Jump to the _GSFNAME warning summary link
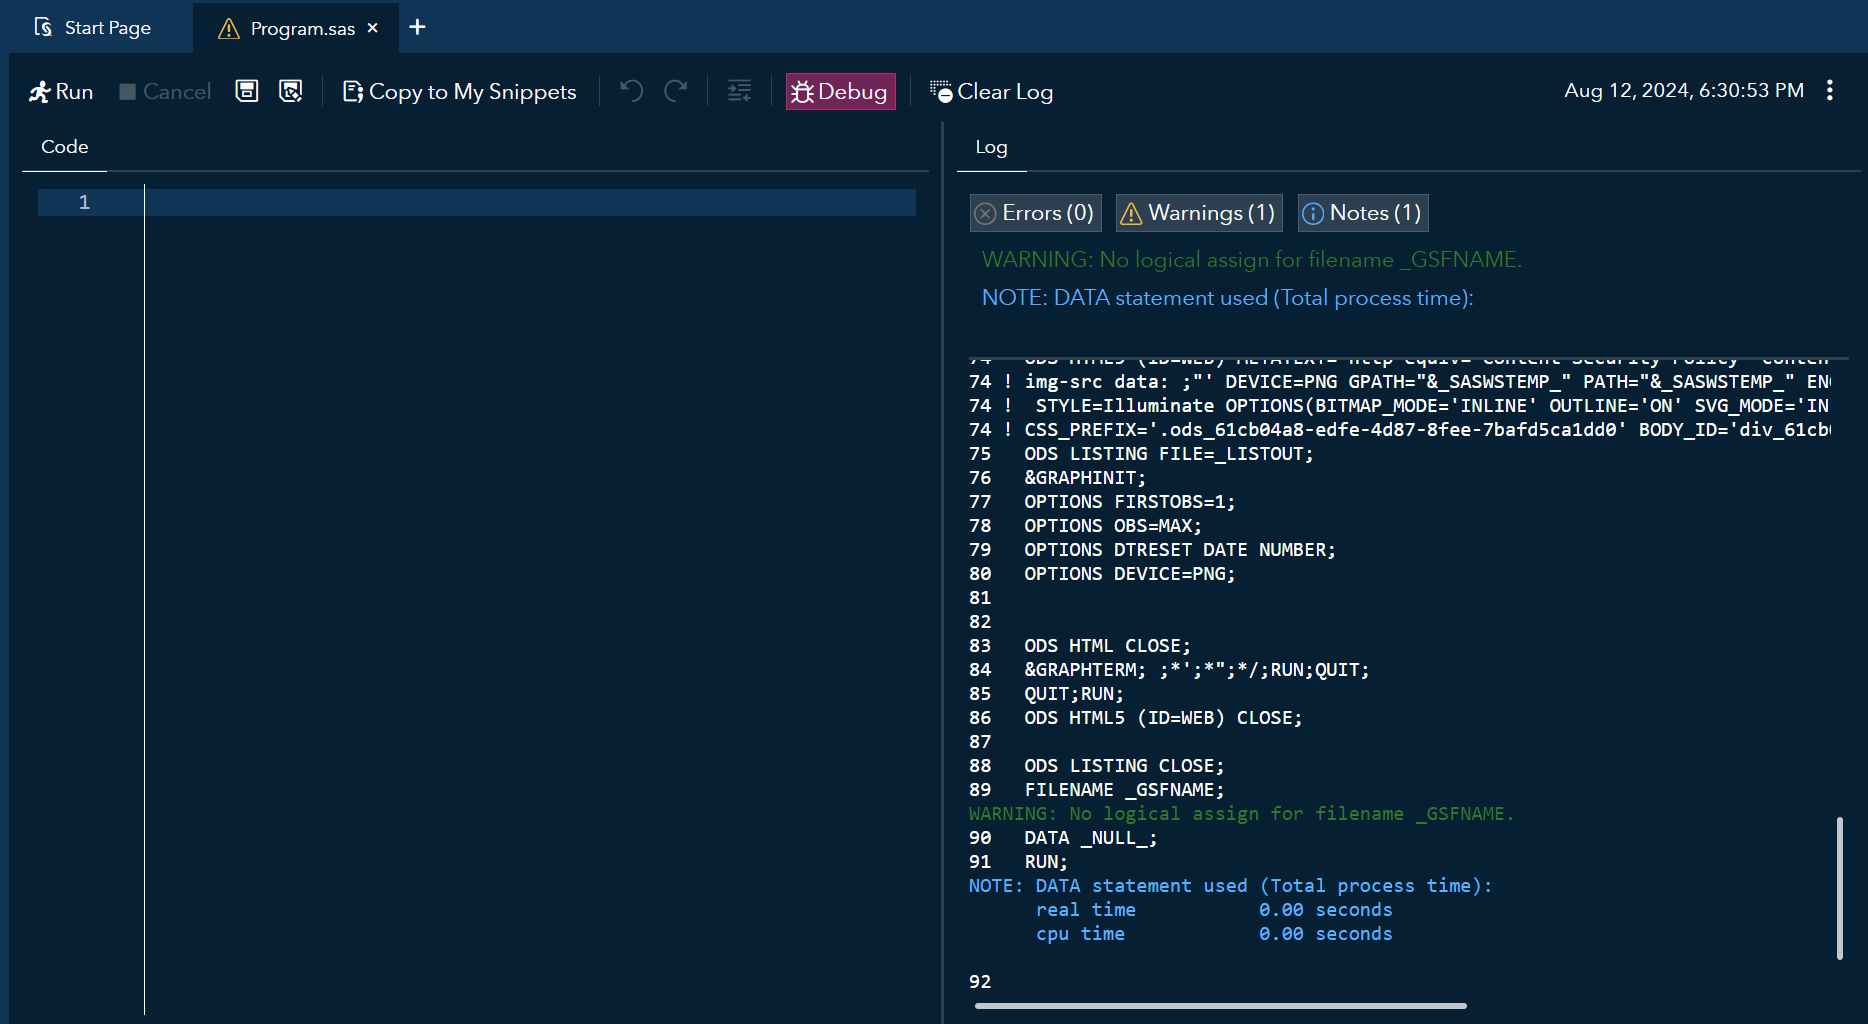The height and width of the screenshot is (1024, 1868). [1251, 260]
